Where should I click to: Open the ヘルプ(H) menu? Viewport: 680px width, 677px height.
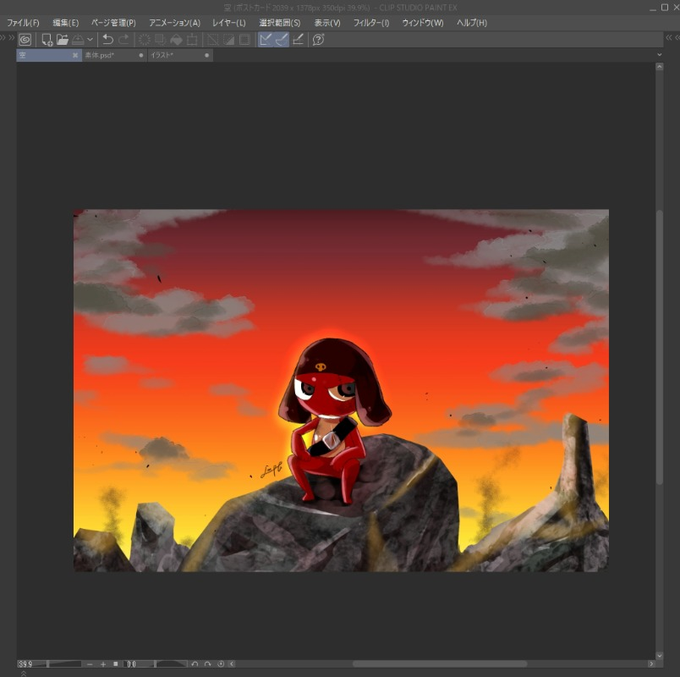click(x=472, y=23)
